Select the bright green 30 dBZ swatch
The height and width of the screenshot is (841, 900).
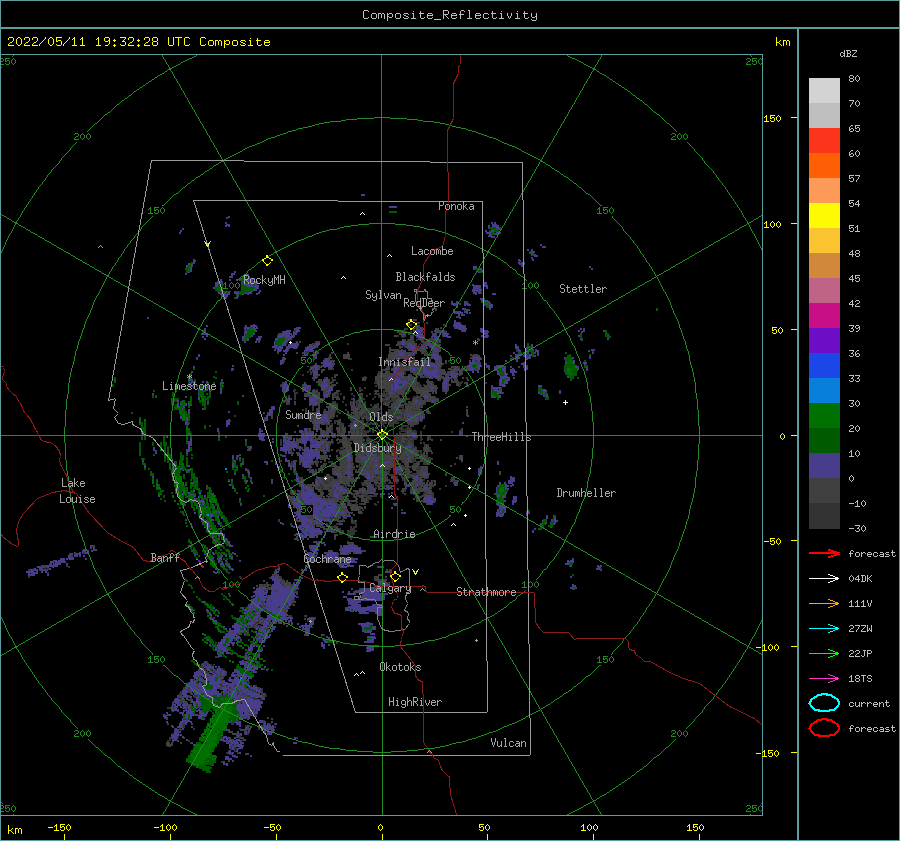[824, 416]
